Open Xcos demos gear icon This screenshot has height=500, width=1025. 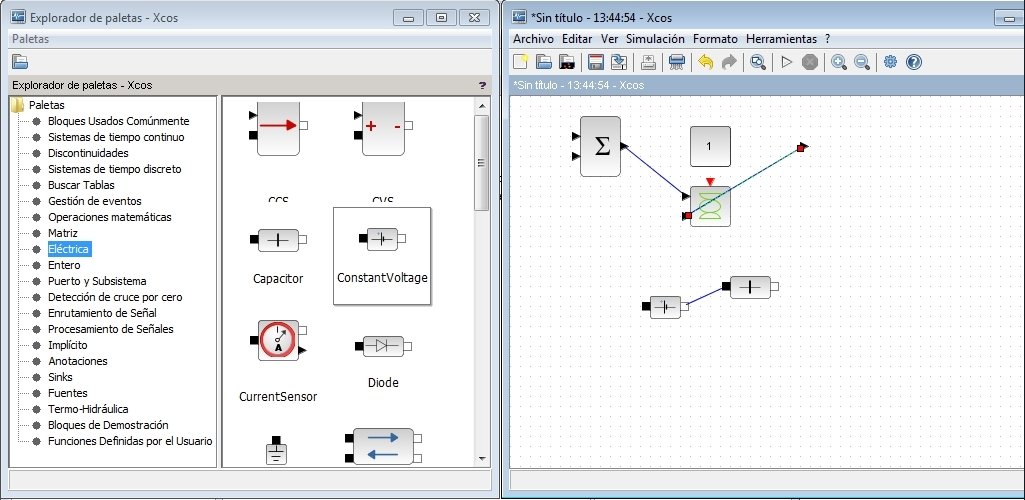(x=890, y=62)
